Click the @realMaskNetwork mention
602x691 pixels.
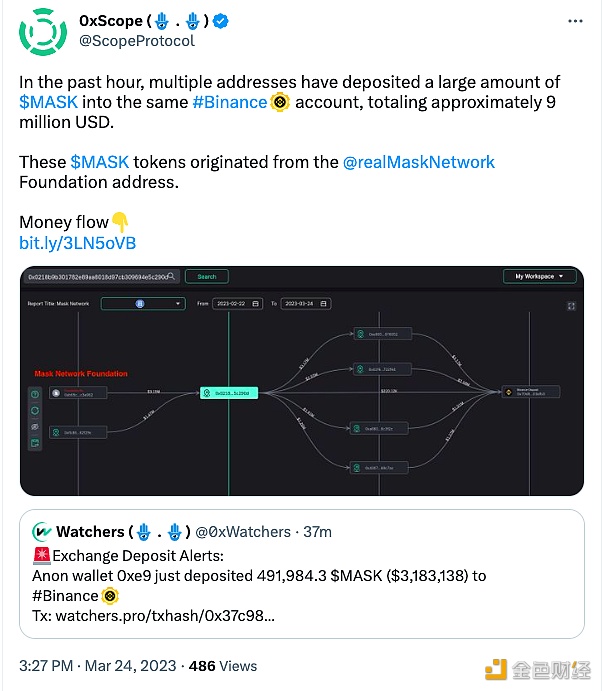(x=418, y=162)
